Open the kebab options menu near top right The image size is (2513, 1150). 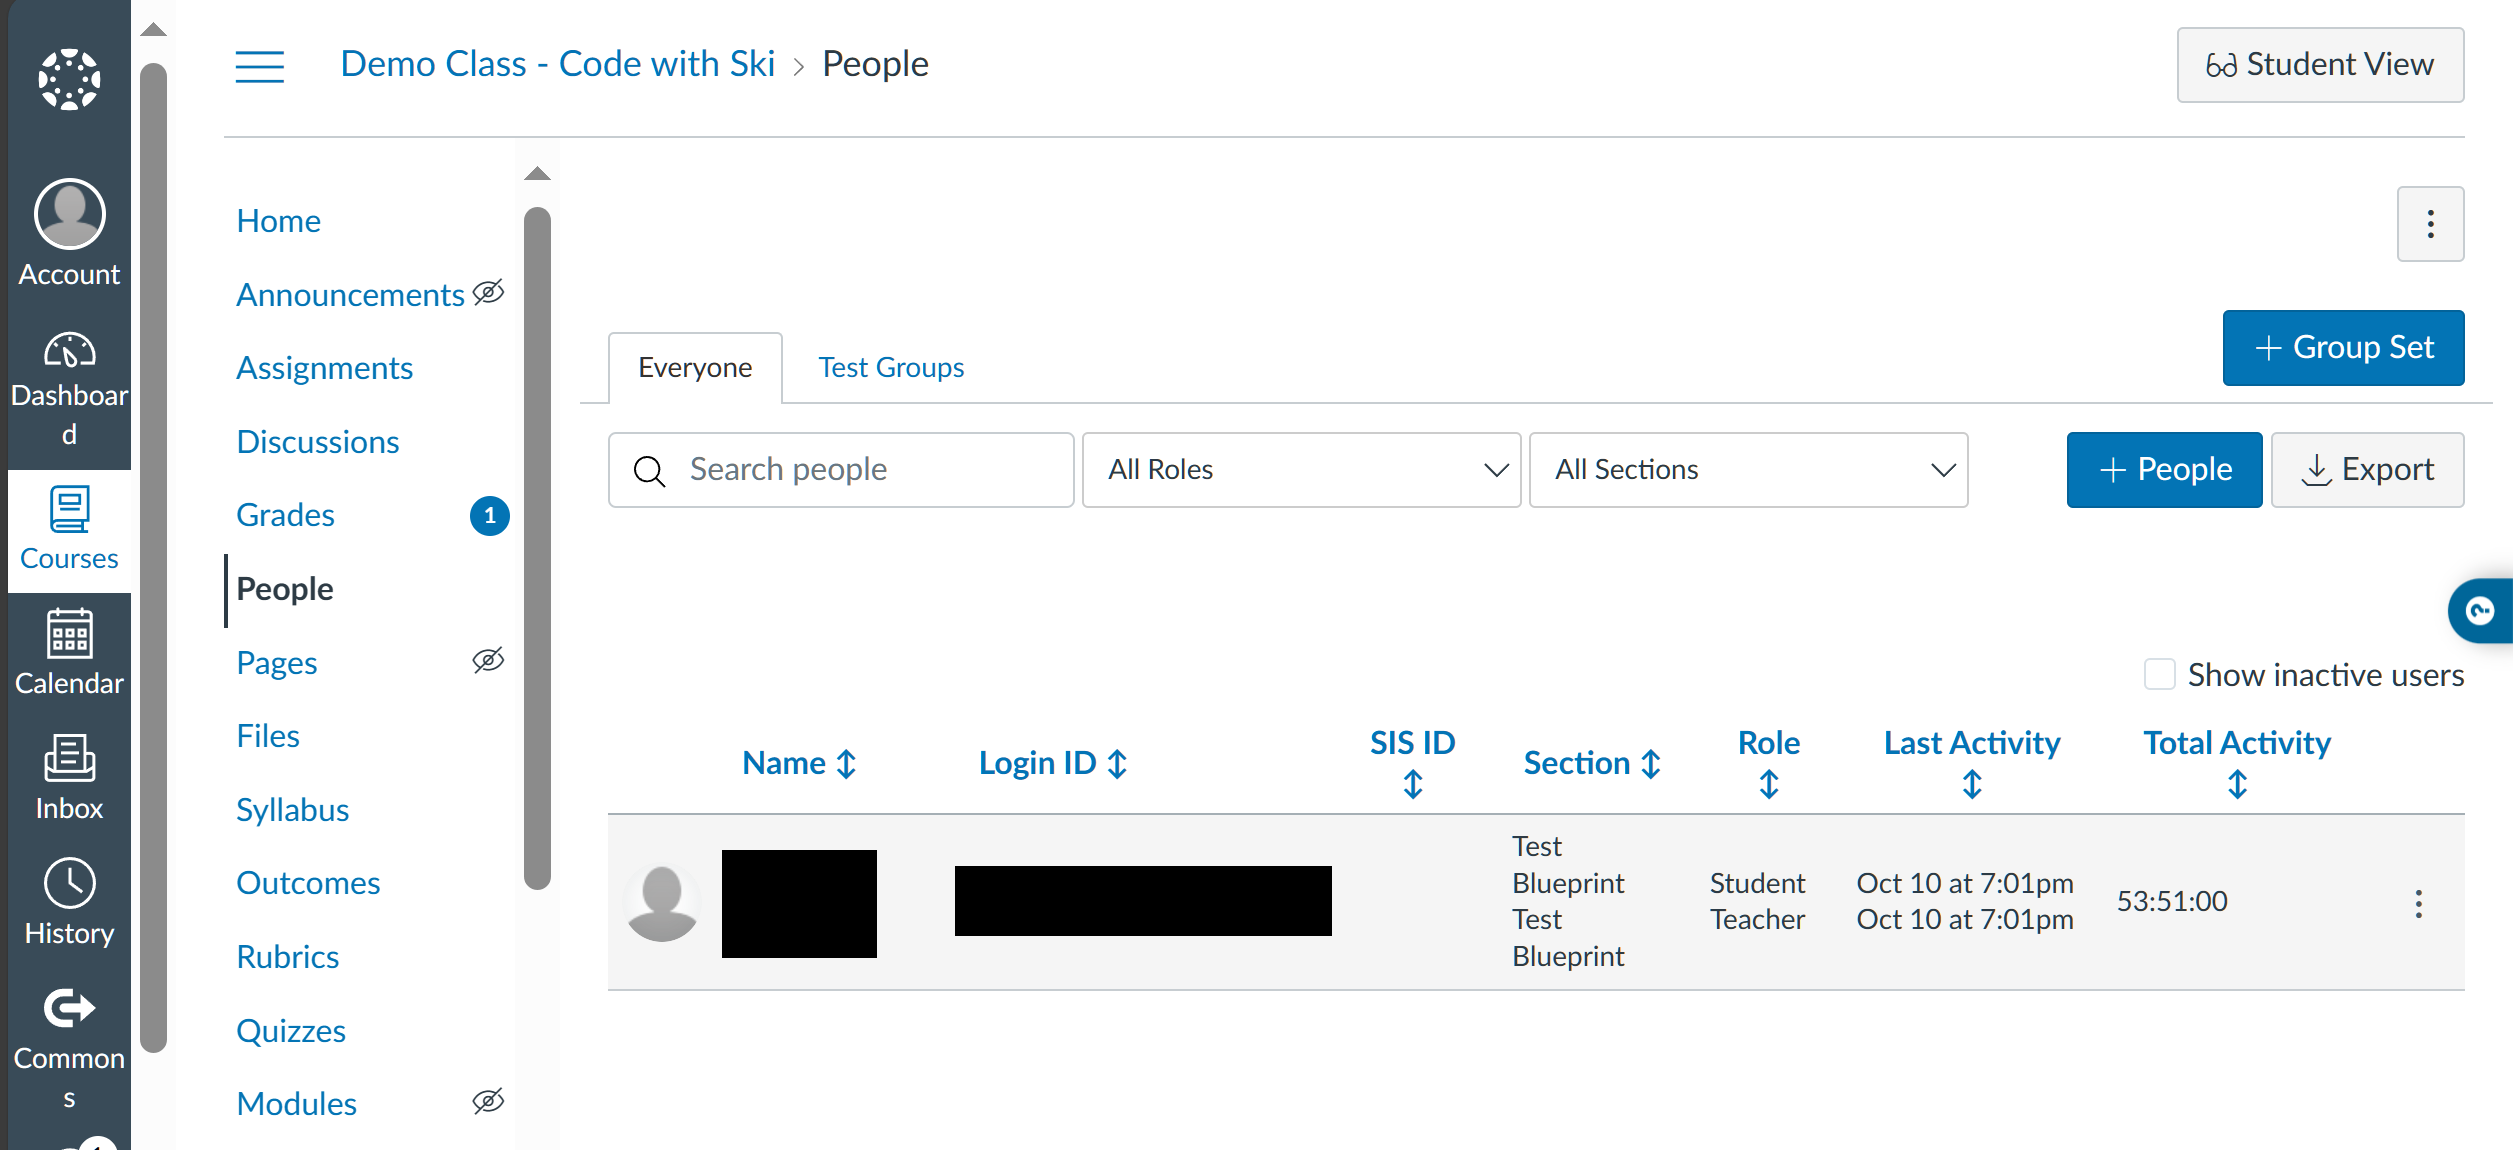(x=2430, y=224)
